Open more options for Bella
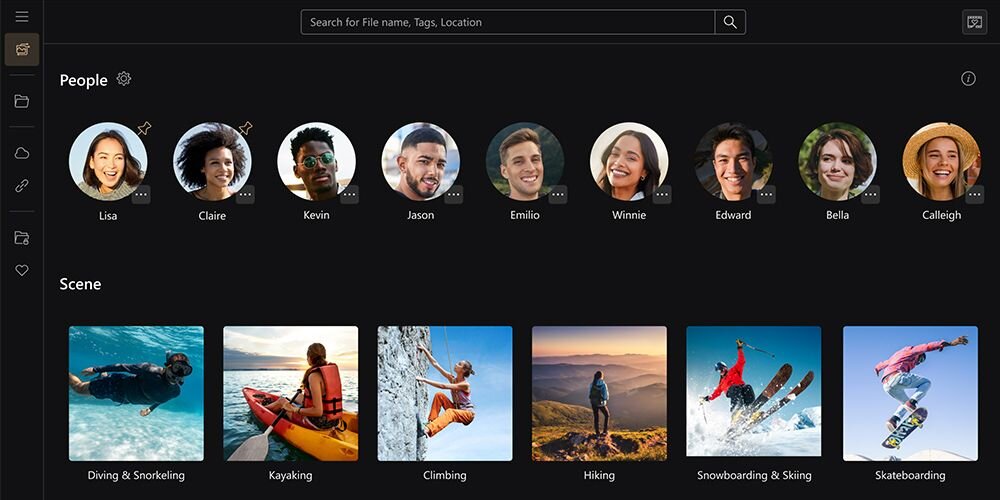This screenshot has height=500, width=1000. (871, 195)
